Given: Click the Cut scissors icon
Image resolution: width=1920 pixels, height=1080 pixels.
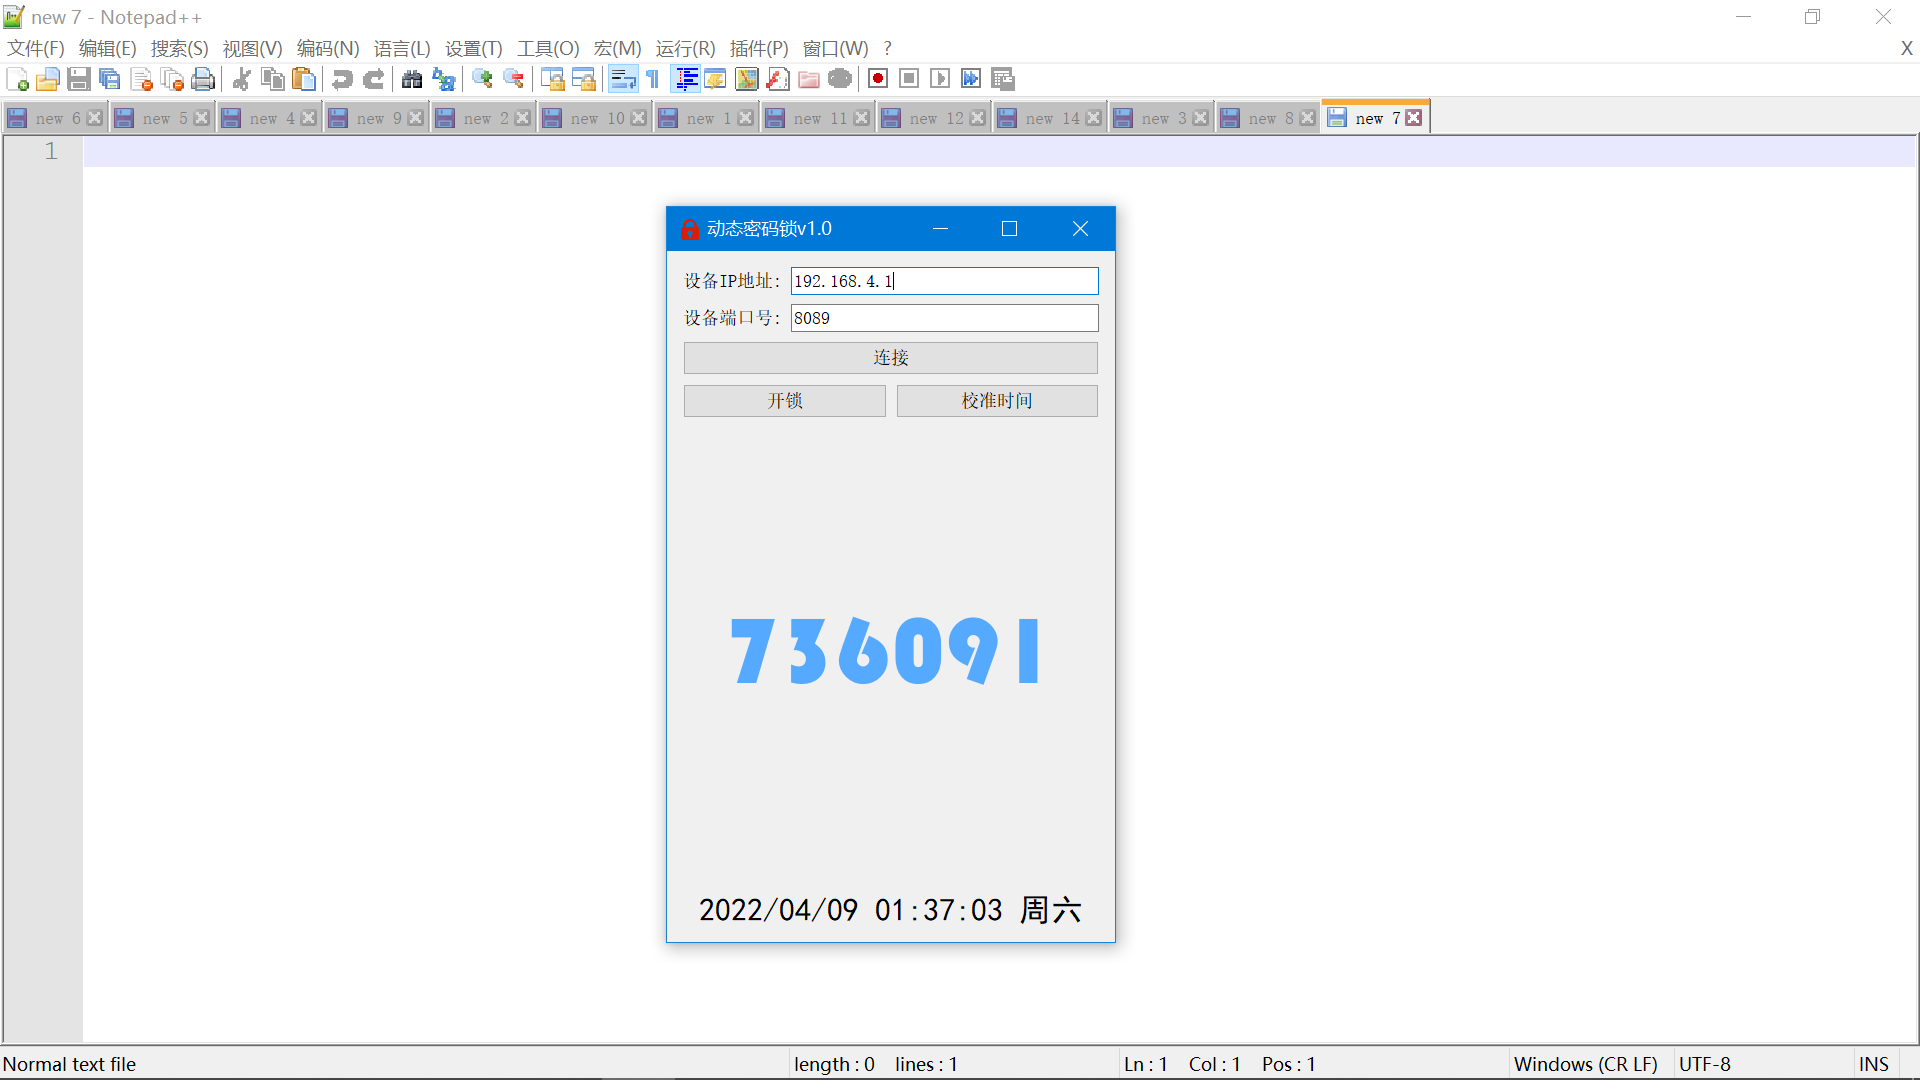Looking at the screenshot, I should click(241, 79).
